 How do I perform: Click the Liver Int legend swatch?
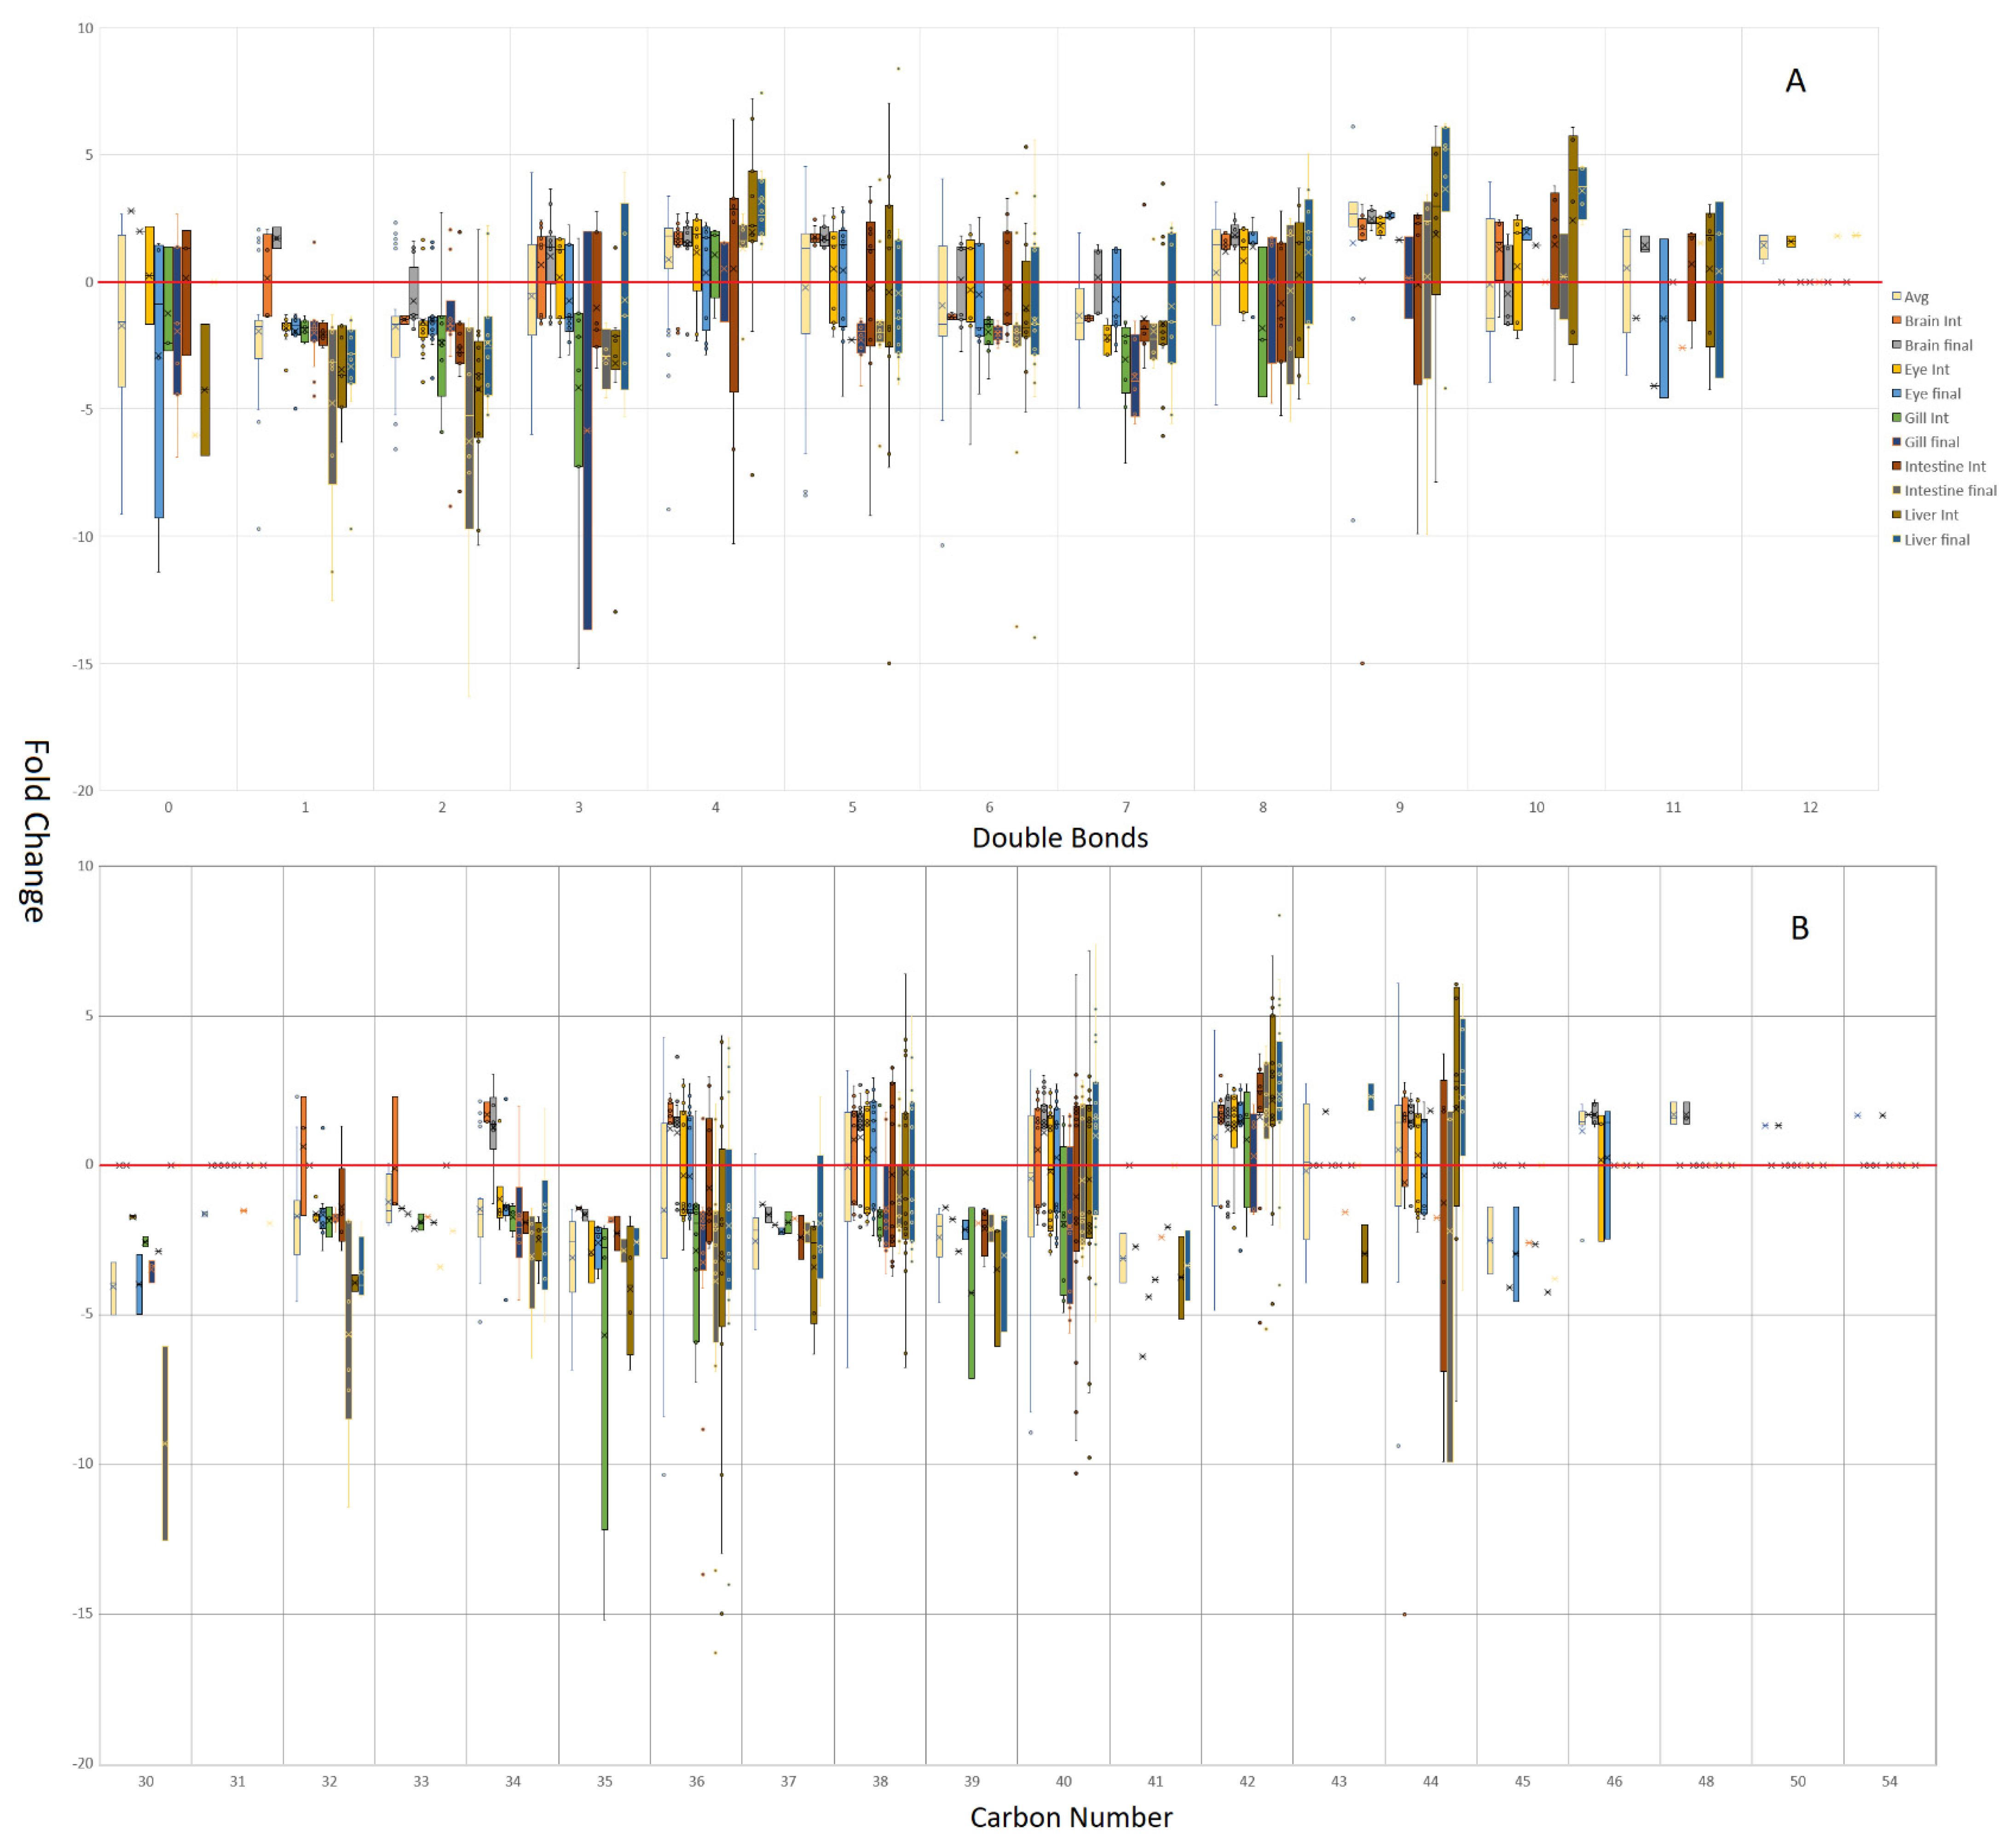click(1896, 515)
